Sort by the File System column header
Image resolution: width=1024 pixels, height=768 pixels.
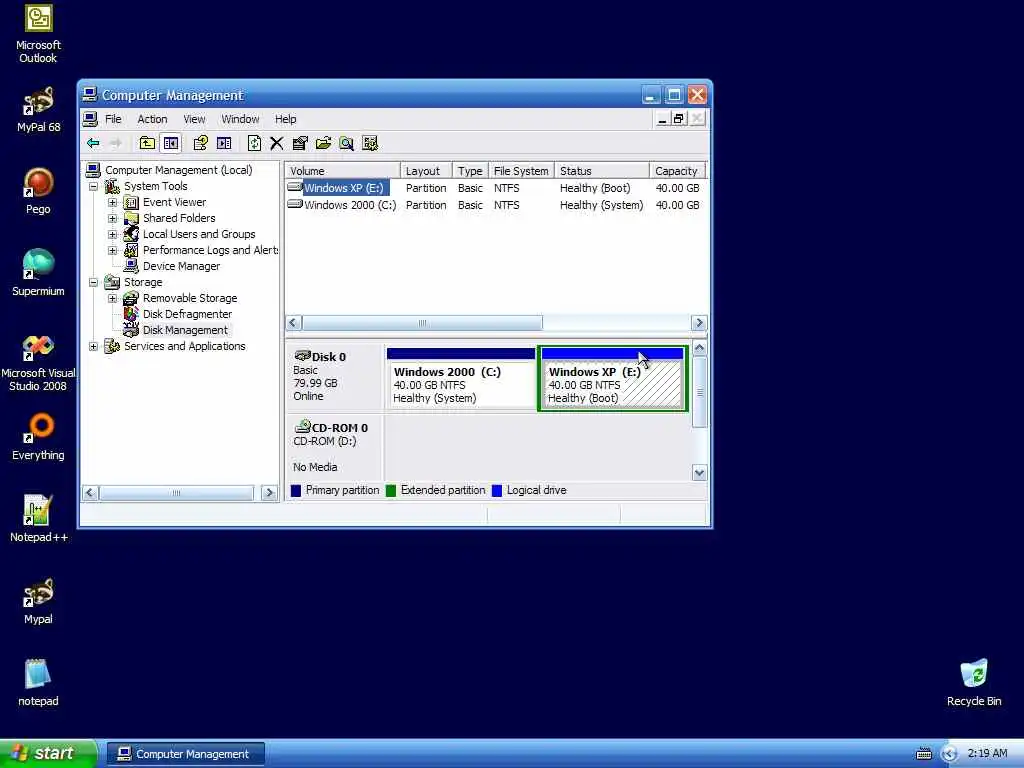click(521, 171)
